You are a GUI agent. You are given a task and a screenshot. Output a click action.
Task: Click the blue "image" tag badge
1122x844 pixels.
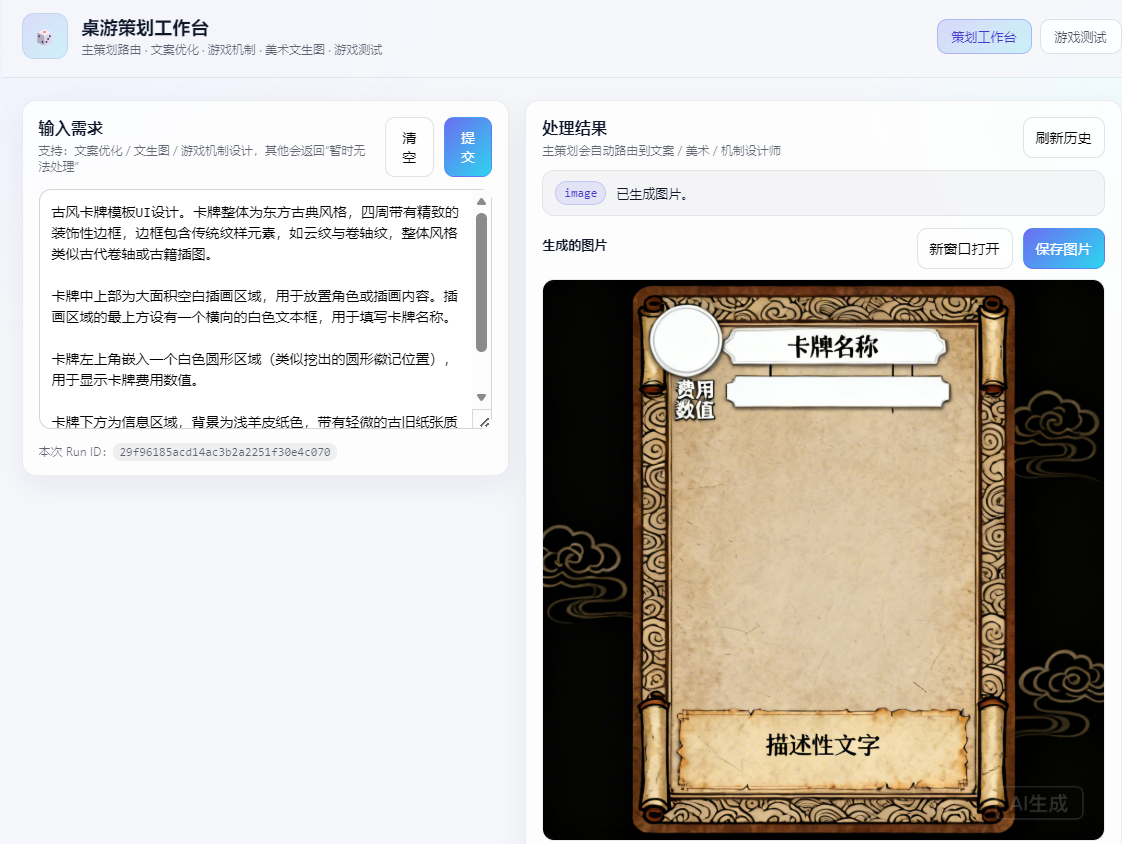tap(580, 193)
